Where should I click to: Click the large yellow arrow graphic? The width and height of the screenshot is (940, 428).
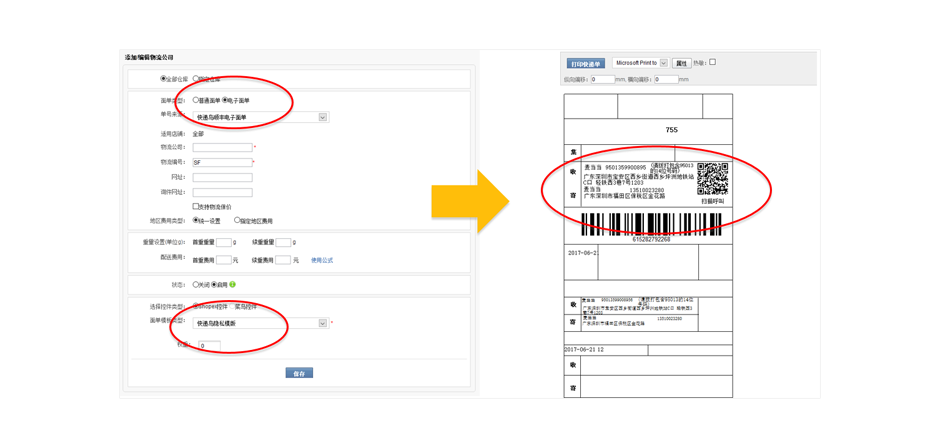[470, 201]
